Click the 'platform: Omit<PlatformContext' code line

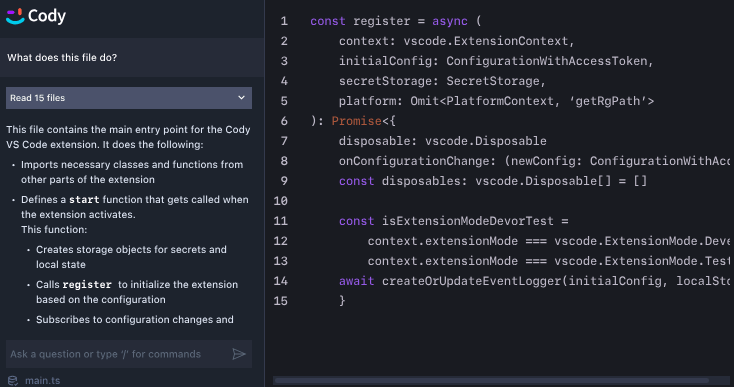(496, 101)
